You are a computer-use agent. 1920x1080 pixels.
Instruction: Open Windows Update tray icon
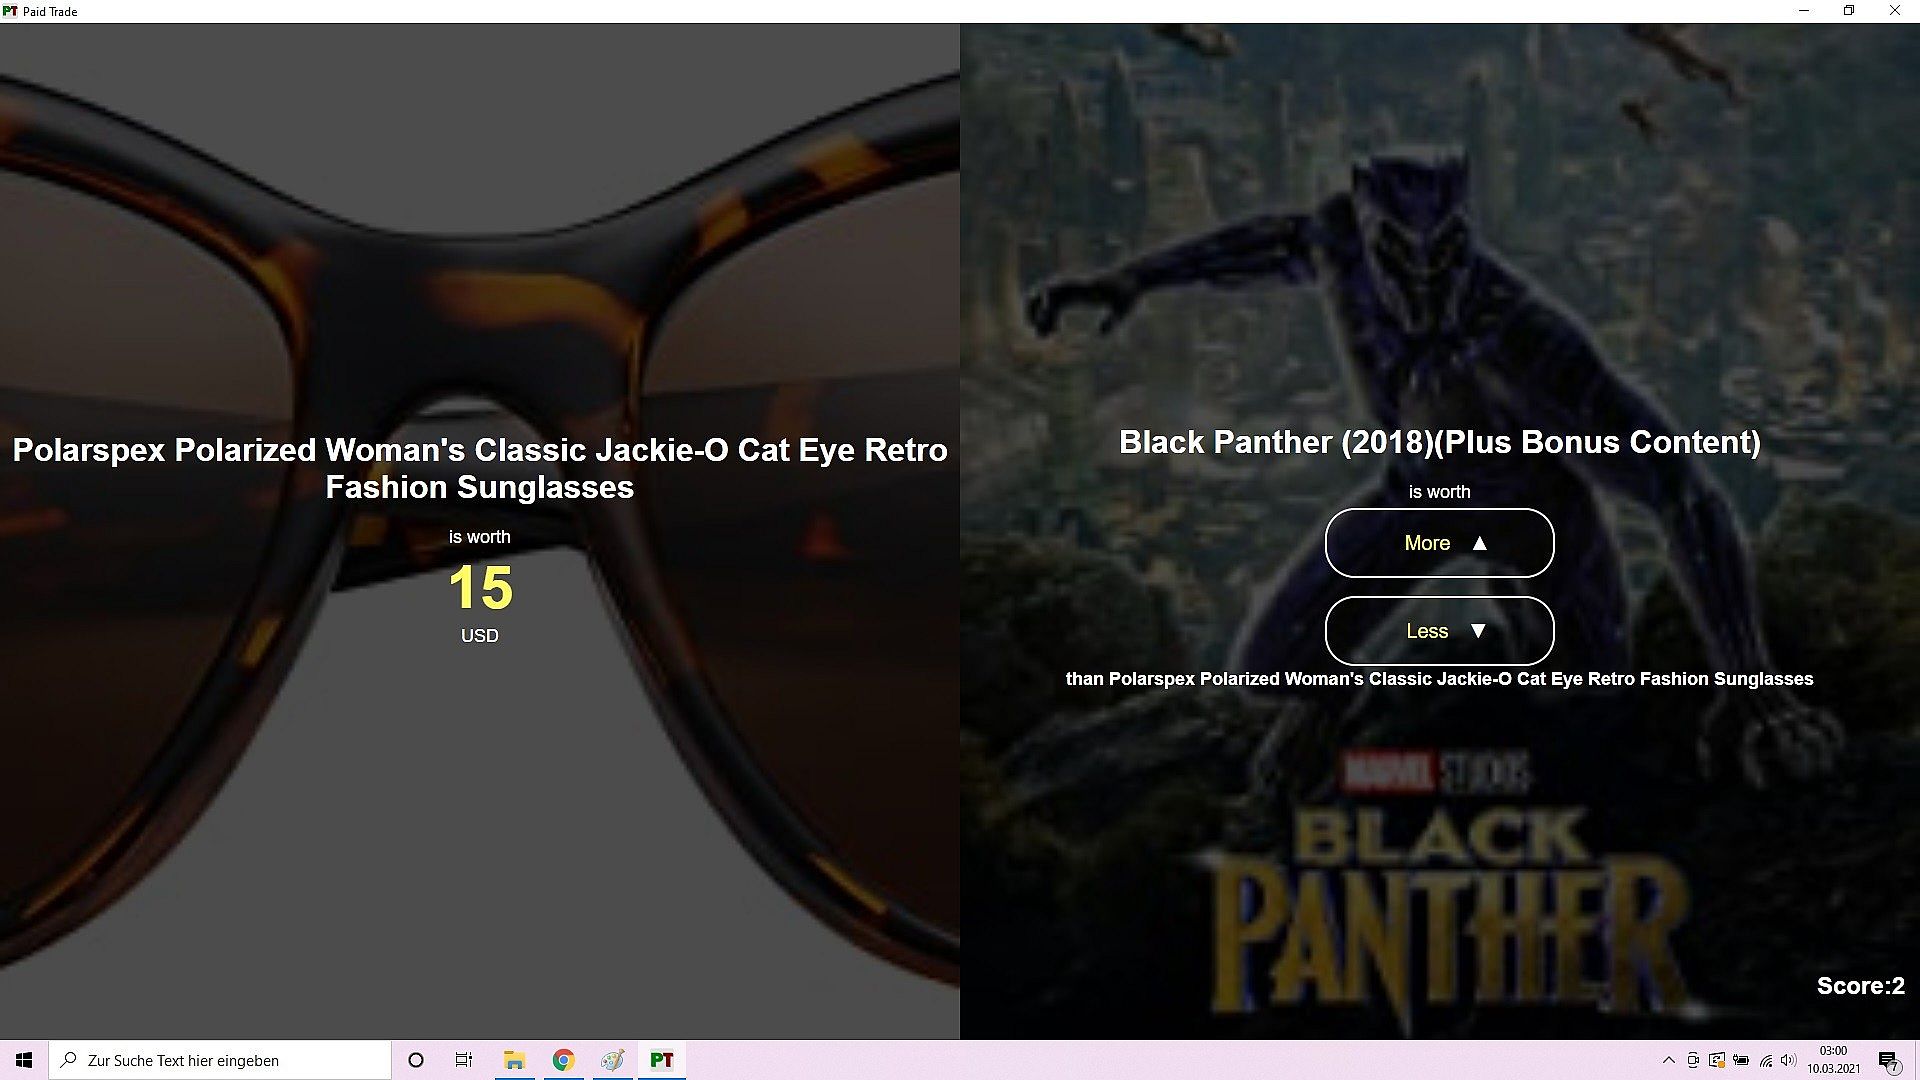(x=1717, y=1060)
